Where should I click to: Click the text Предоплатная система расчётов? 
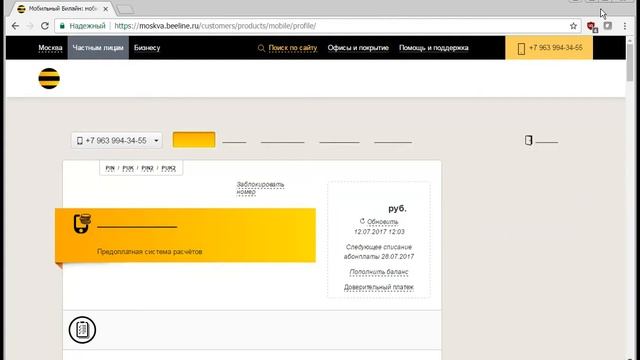149,252
